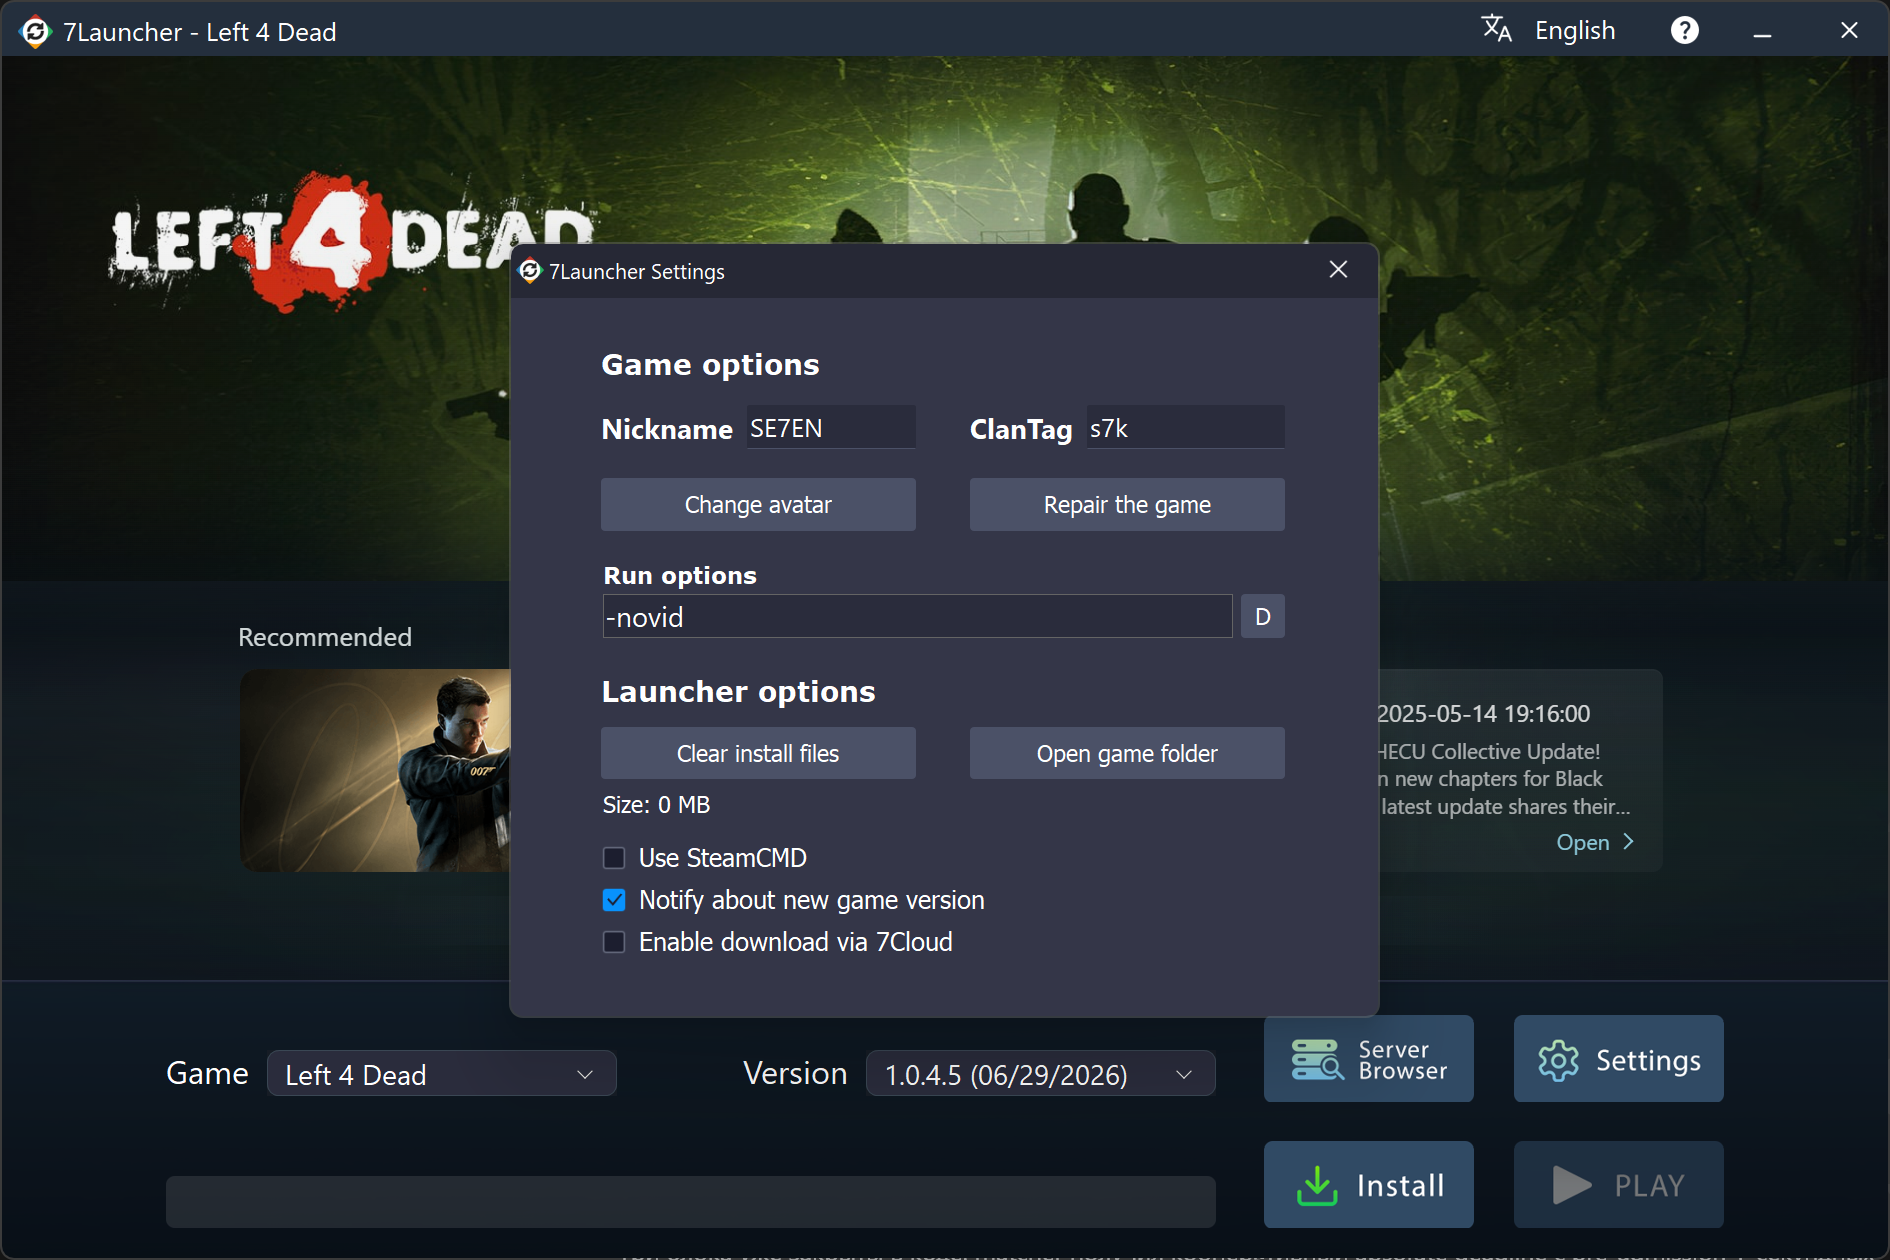Enable the Use SteamCMD checkbox
Screen dimensions: 1890x1260
coord(614,858)
